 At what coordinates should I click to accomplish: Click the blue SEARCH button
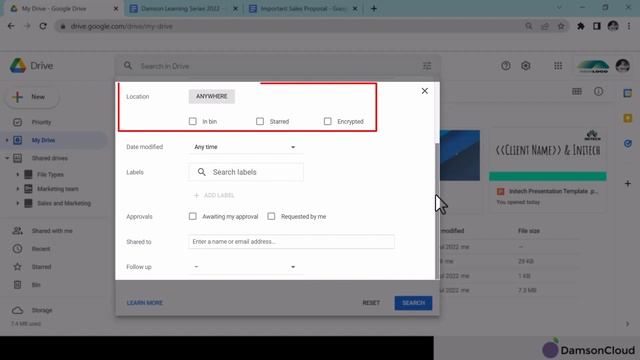(x=413, y=303)
